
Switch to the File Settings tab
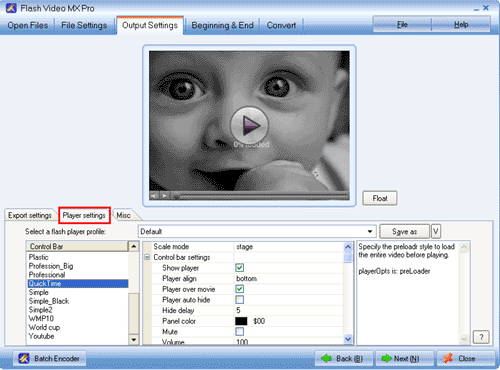point(84,25)
